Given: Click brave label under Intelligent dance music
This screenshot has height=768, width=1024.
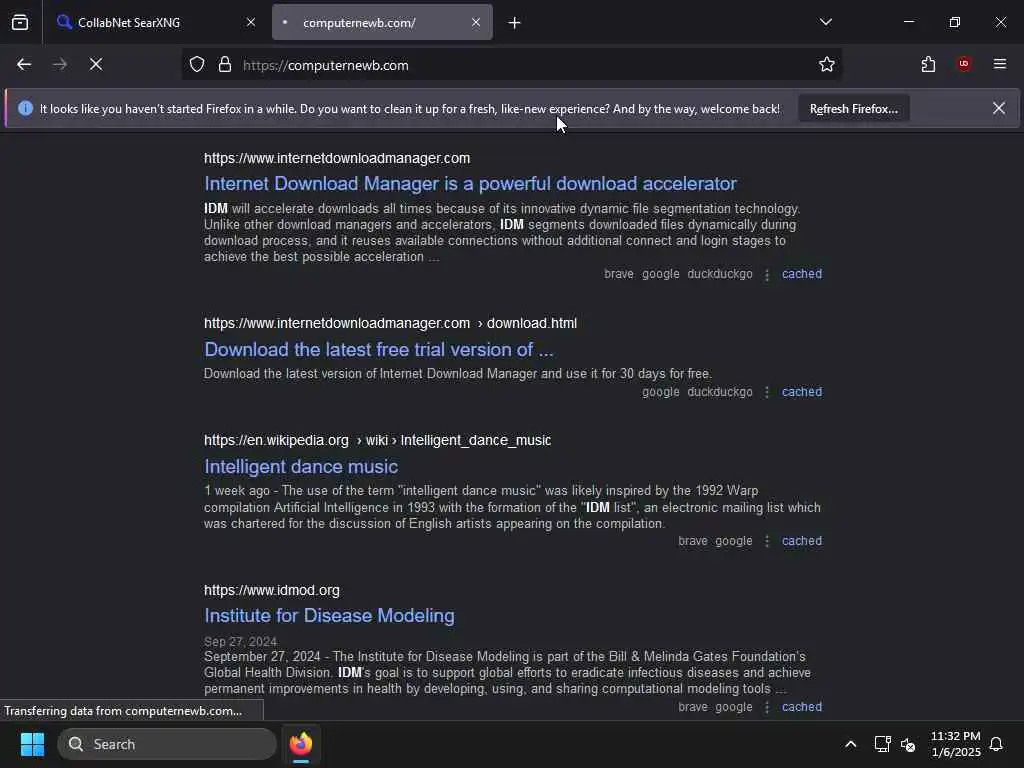Looking at the screenshot, I should tap(693, 541).
